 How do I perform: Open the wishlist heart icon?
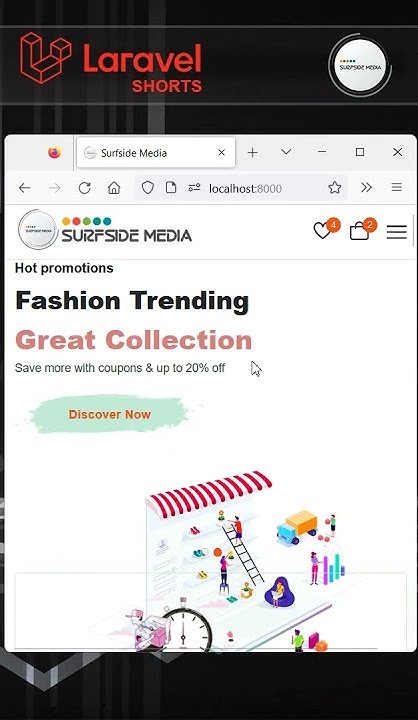pos(323,231)
